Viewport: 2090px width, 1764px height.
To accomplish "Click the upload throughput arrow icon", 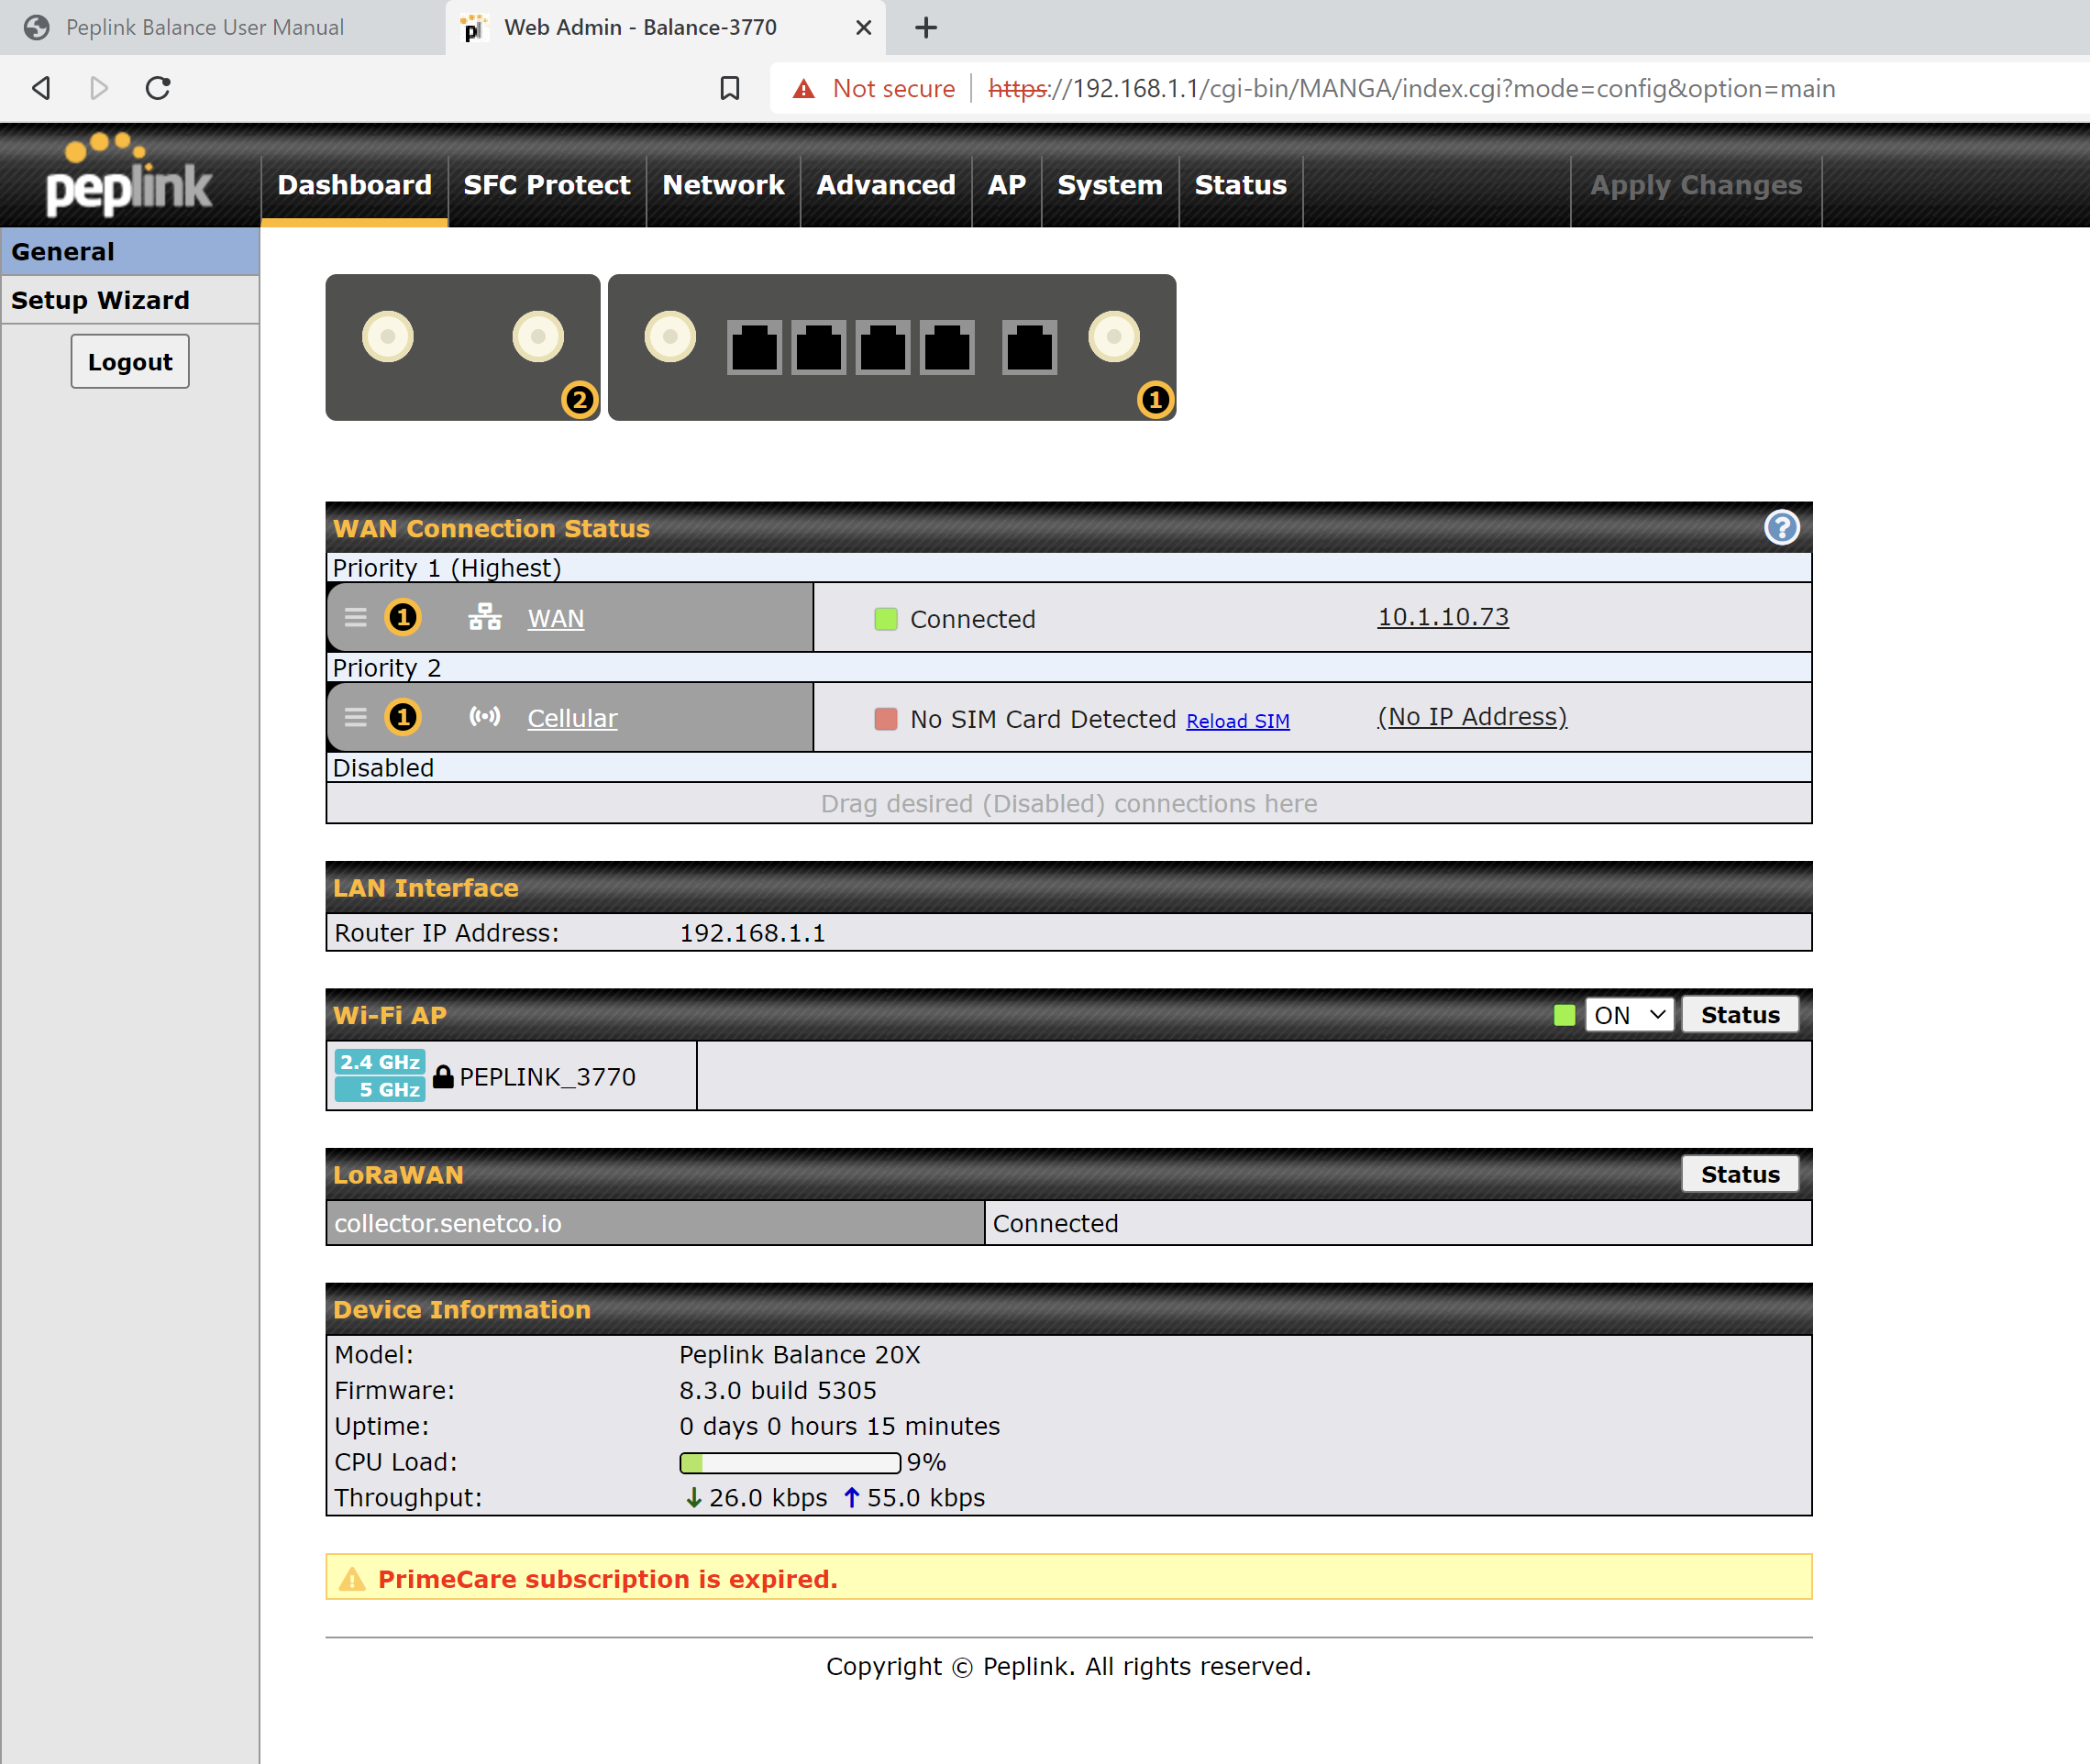I will 851,1497.
